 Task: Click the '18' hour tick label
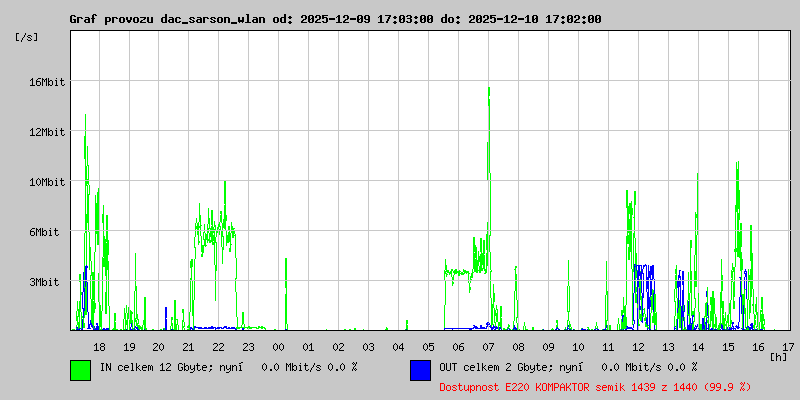tap(99, 347)
